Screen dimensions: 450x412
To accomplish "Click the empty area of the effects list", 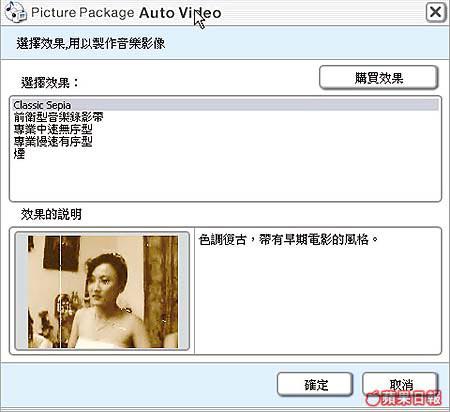I will tap(226, 180).
